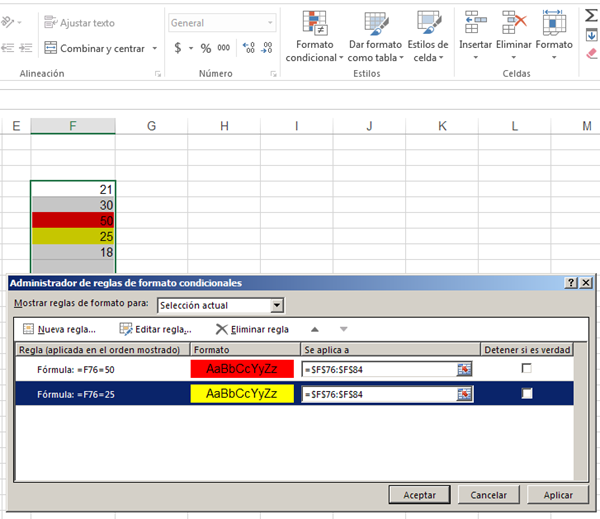Image resolution: width=600 pixels, height=519 pixels.
Task: Click the red format preview swatch
Action: pyautogui.click(x=244, y=369)
